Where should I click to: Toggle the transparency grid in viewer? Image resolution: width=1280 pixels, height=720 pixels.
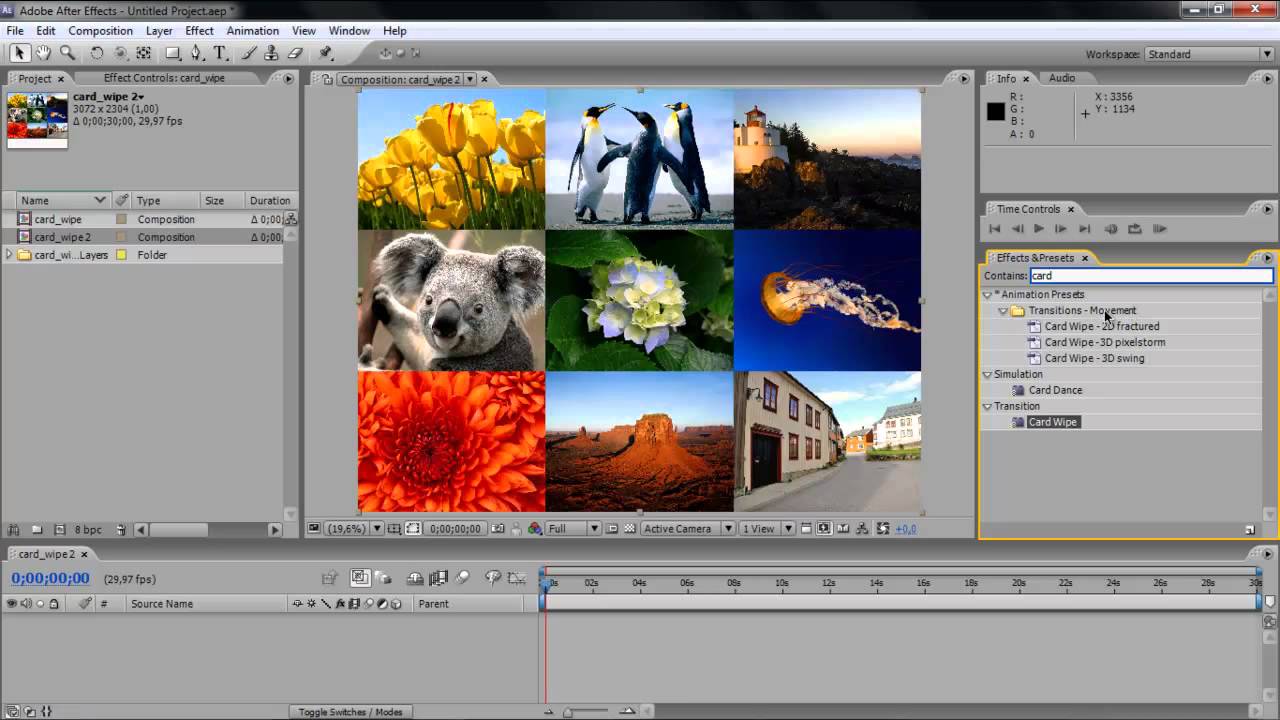(629, 528)
